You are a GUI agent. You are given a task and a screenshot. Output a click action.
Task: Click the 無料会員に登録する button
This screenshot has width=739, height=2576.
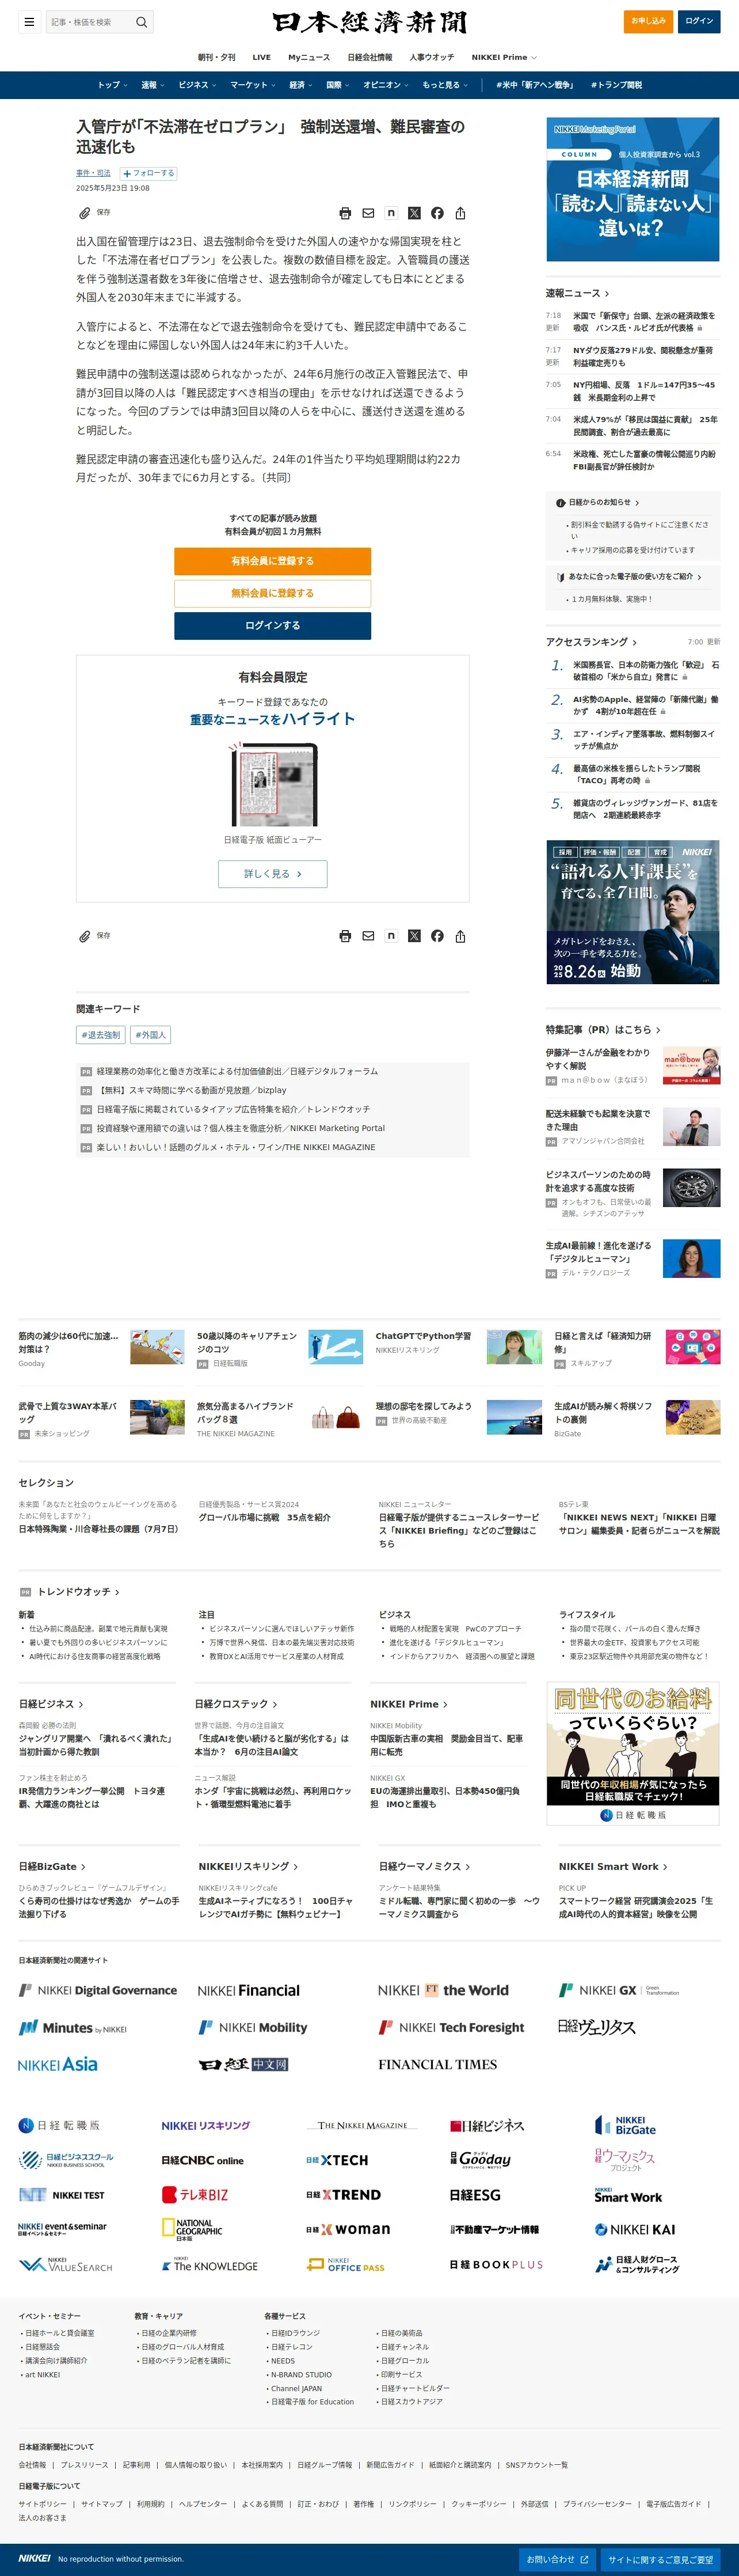click(x=272, y=593)
